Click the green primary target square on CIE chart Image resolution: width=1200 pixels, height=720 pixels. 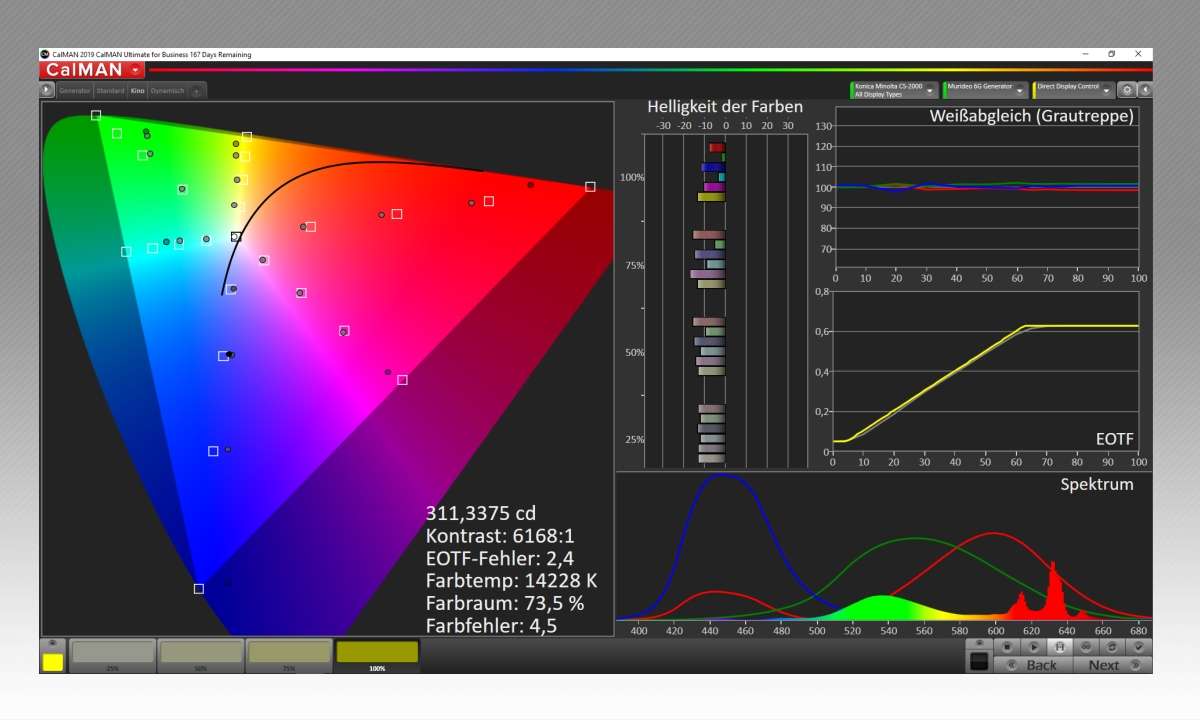pos(96,115)
